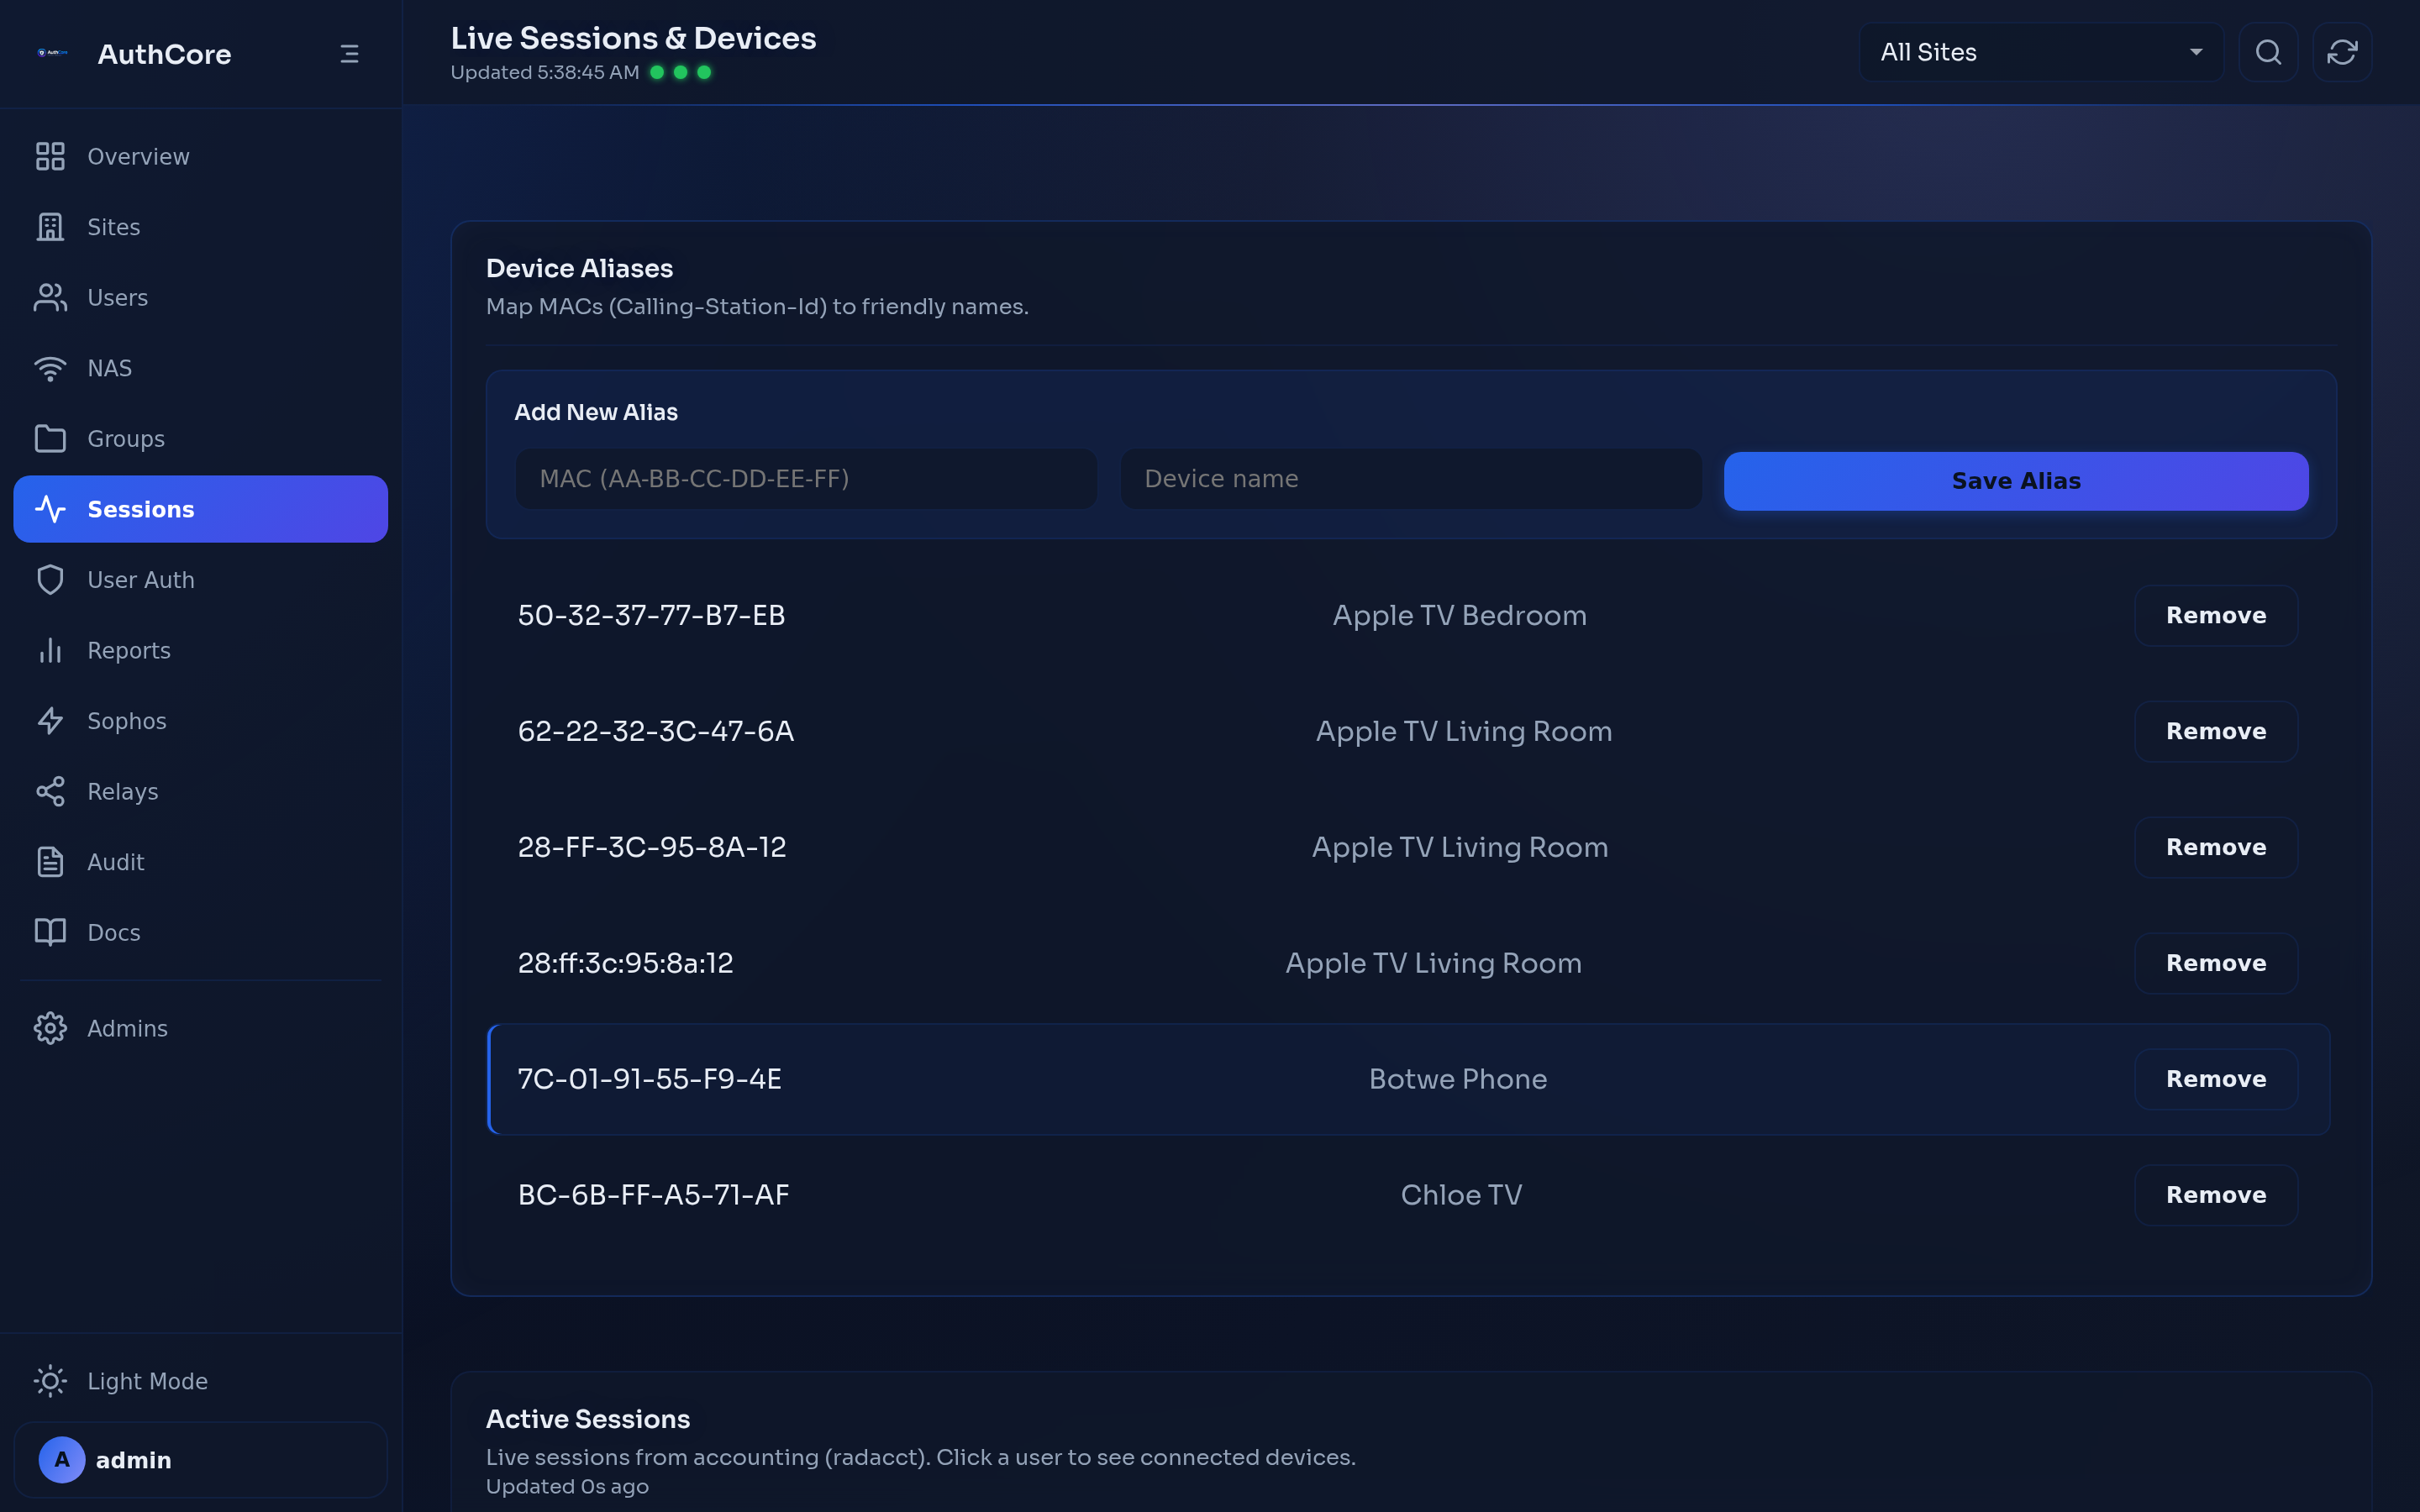Select the User Auth shield icon

pos(50,579)
